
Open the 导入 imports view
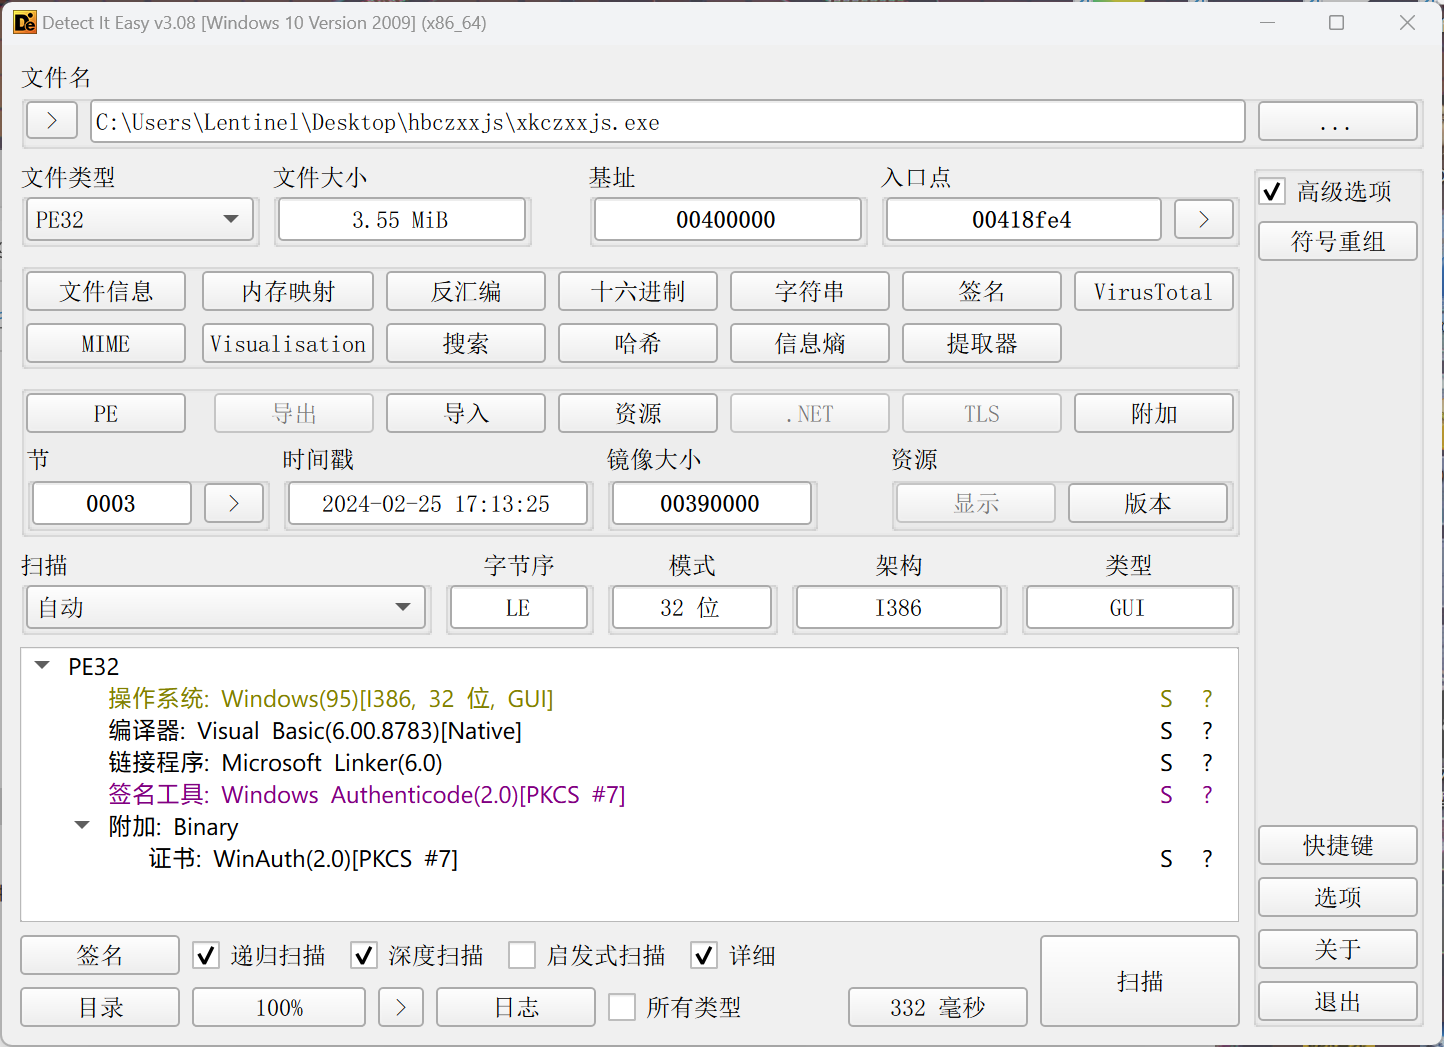[466, 413]
